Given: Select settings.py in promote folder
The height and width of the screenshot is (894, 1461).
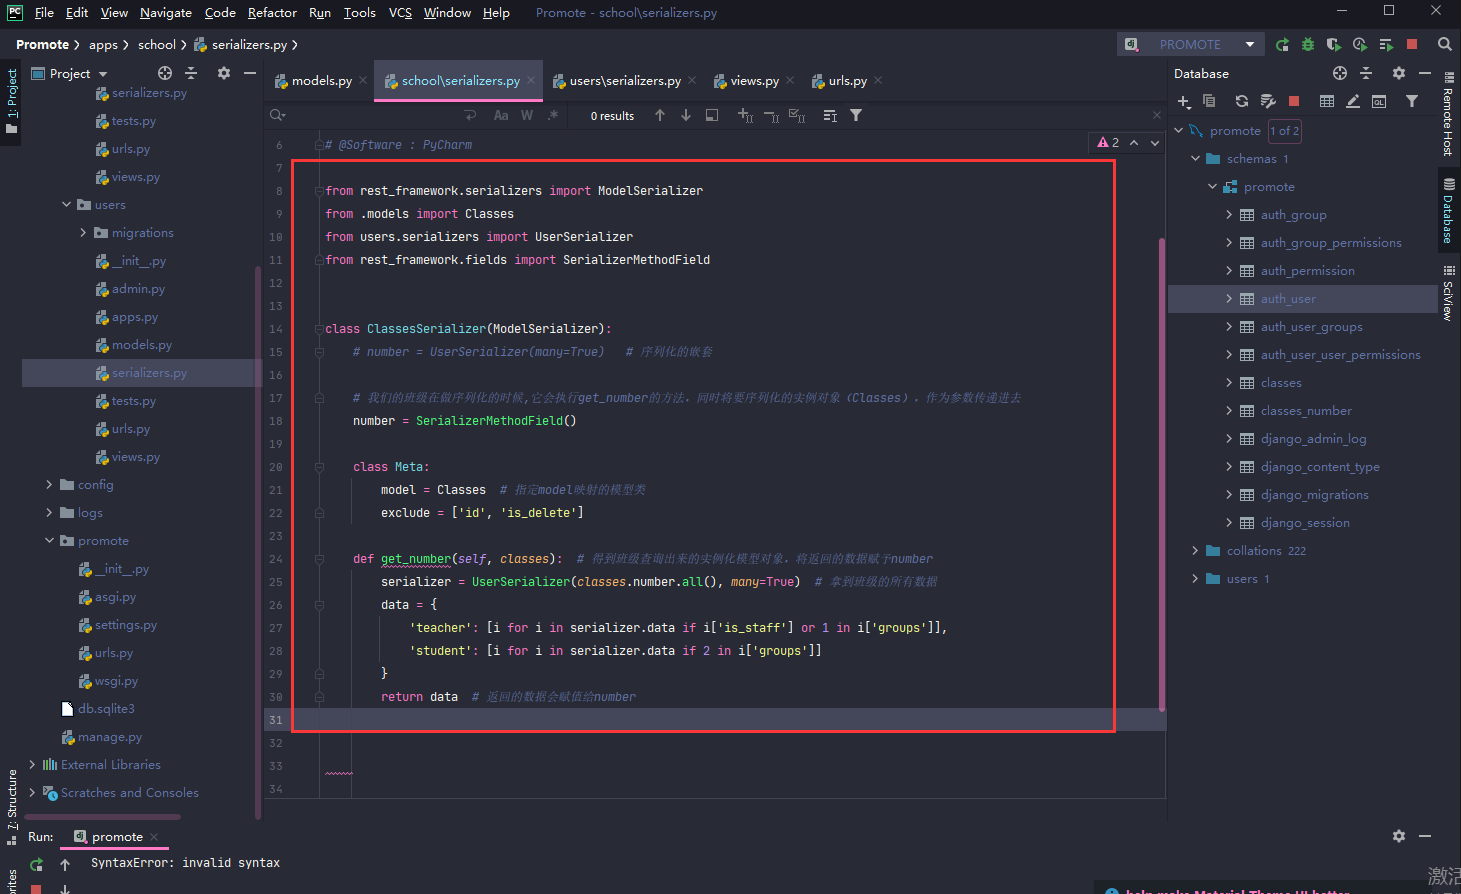Looking at the screenshot, I should coord(126,624).
